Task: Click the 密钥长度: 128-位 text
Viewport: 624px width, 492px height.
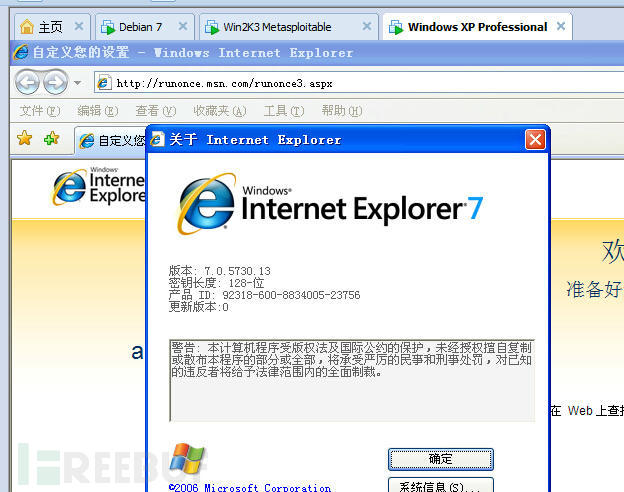Action: click(x=216, y=283)
